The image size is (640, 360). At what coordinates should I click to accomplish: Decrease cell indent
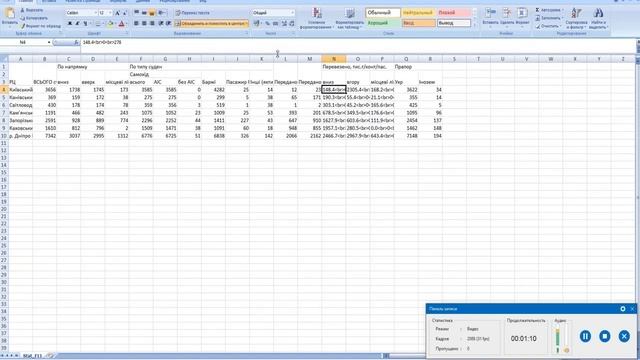coord(161,24)
